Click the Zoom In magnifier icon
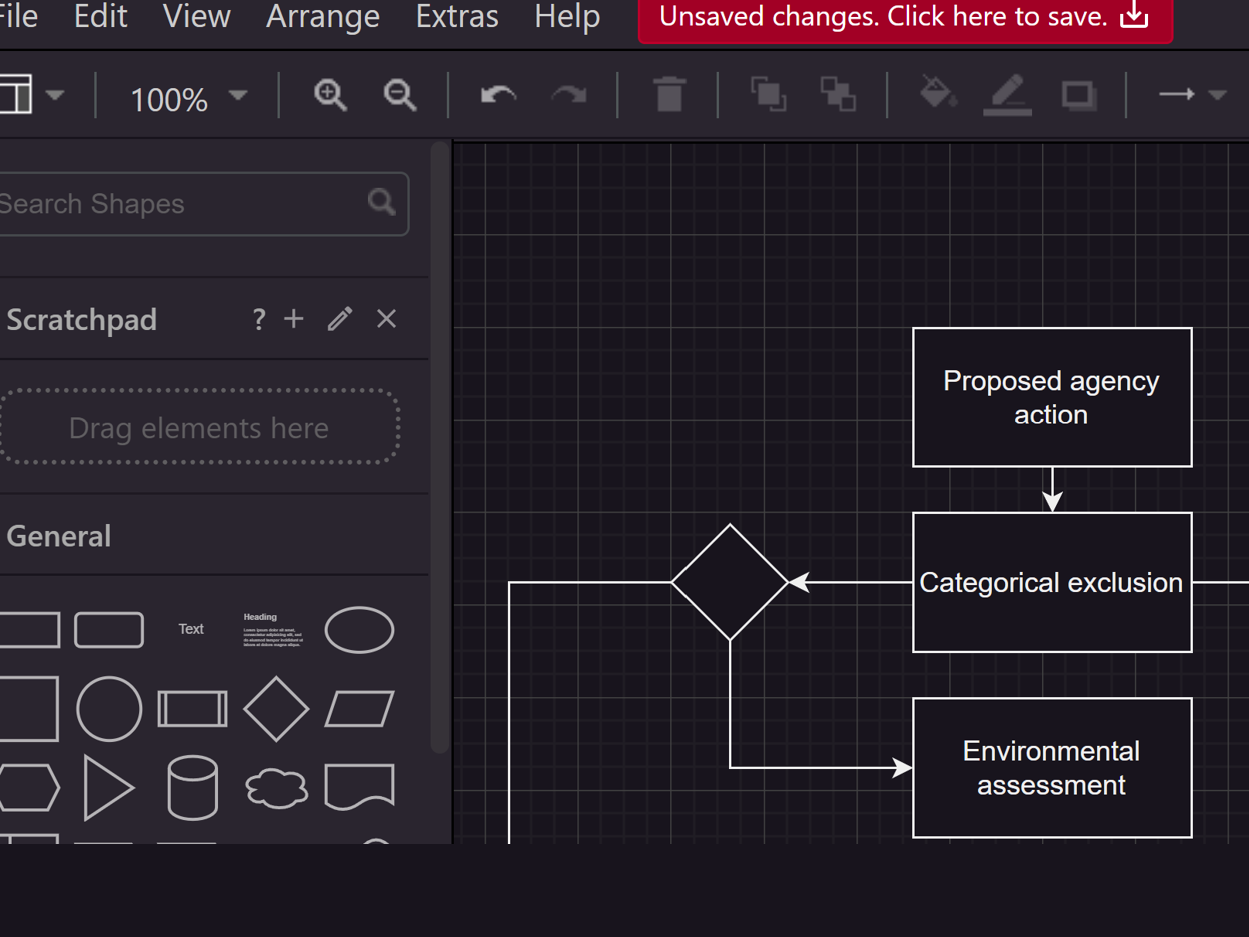1249x937 pixels. (329, 95)
